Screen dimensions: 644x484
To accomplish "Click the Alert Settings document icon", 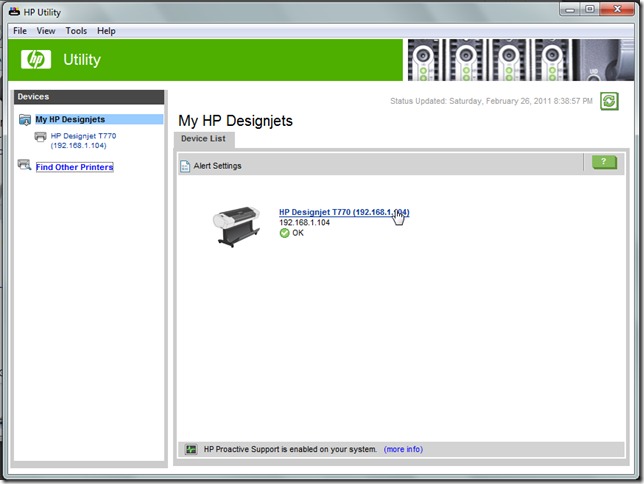I will (185, 166).
